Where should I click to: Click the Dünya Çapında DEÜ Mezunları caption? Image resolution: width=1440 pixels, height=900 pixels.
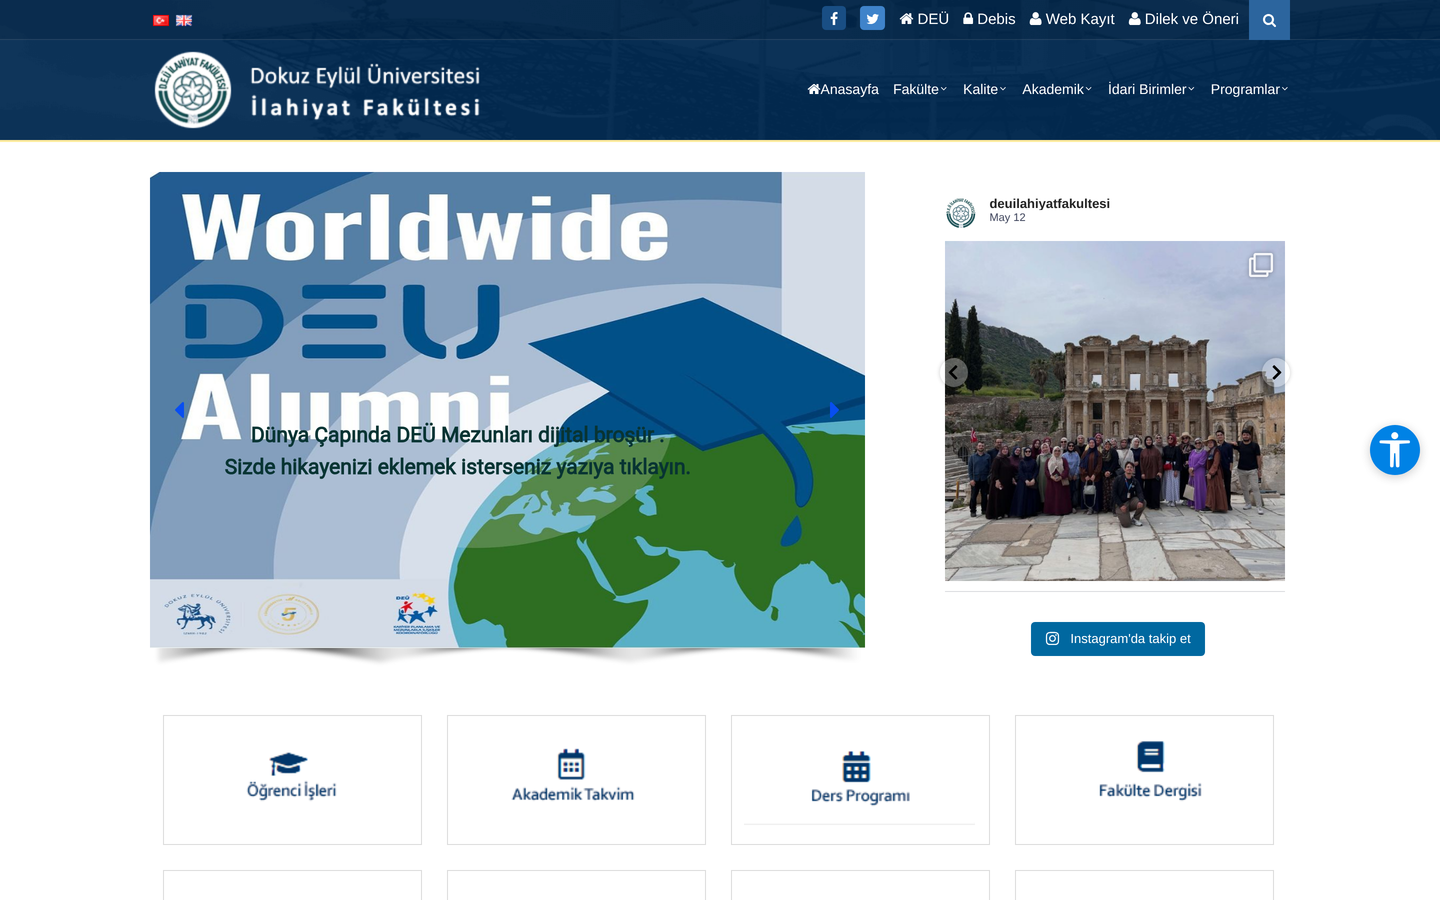(x=457, y=451)
